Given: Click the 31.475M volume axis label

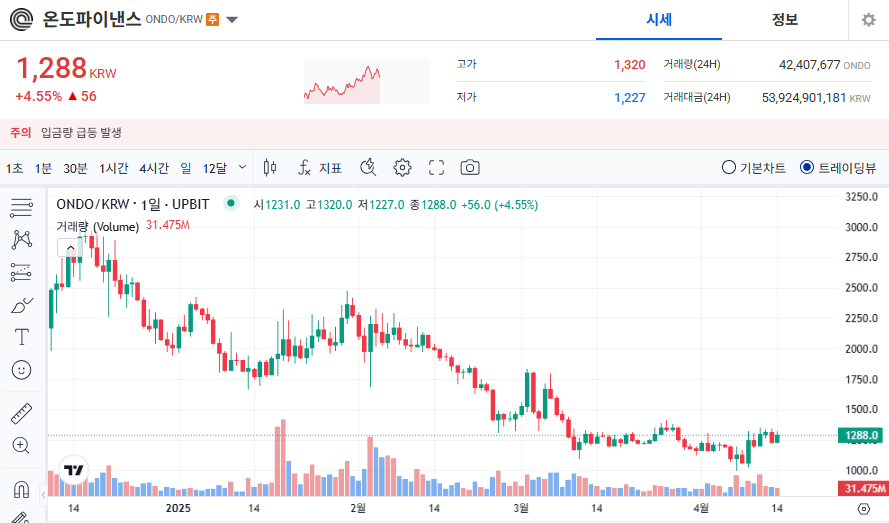Looking at the screenshot, I should (x=862, y=488).
